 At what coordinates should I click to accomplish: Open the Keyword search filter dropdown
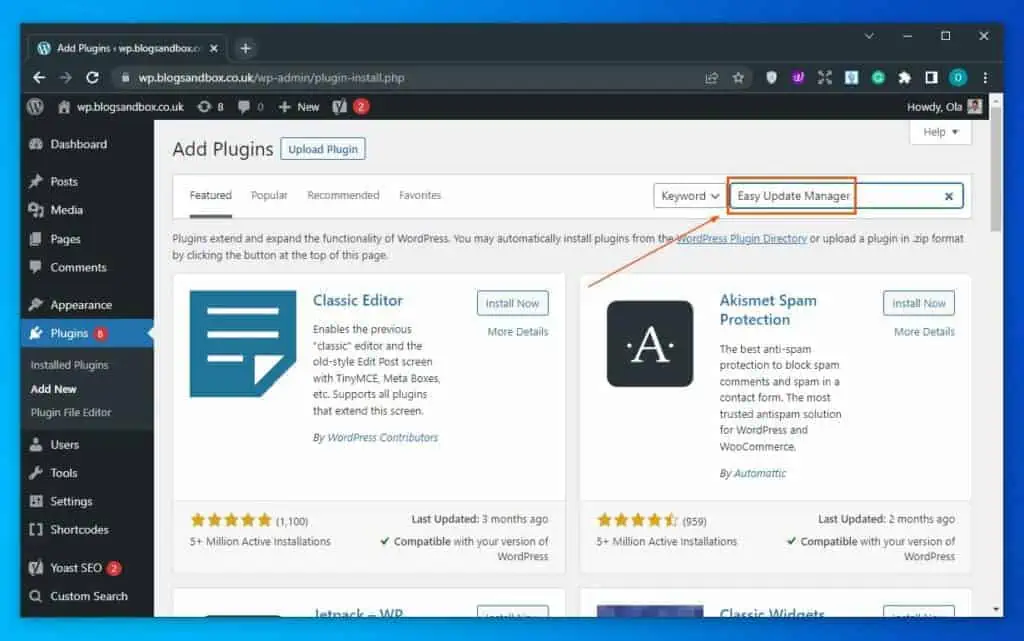pos(688,196)
